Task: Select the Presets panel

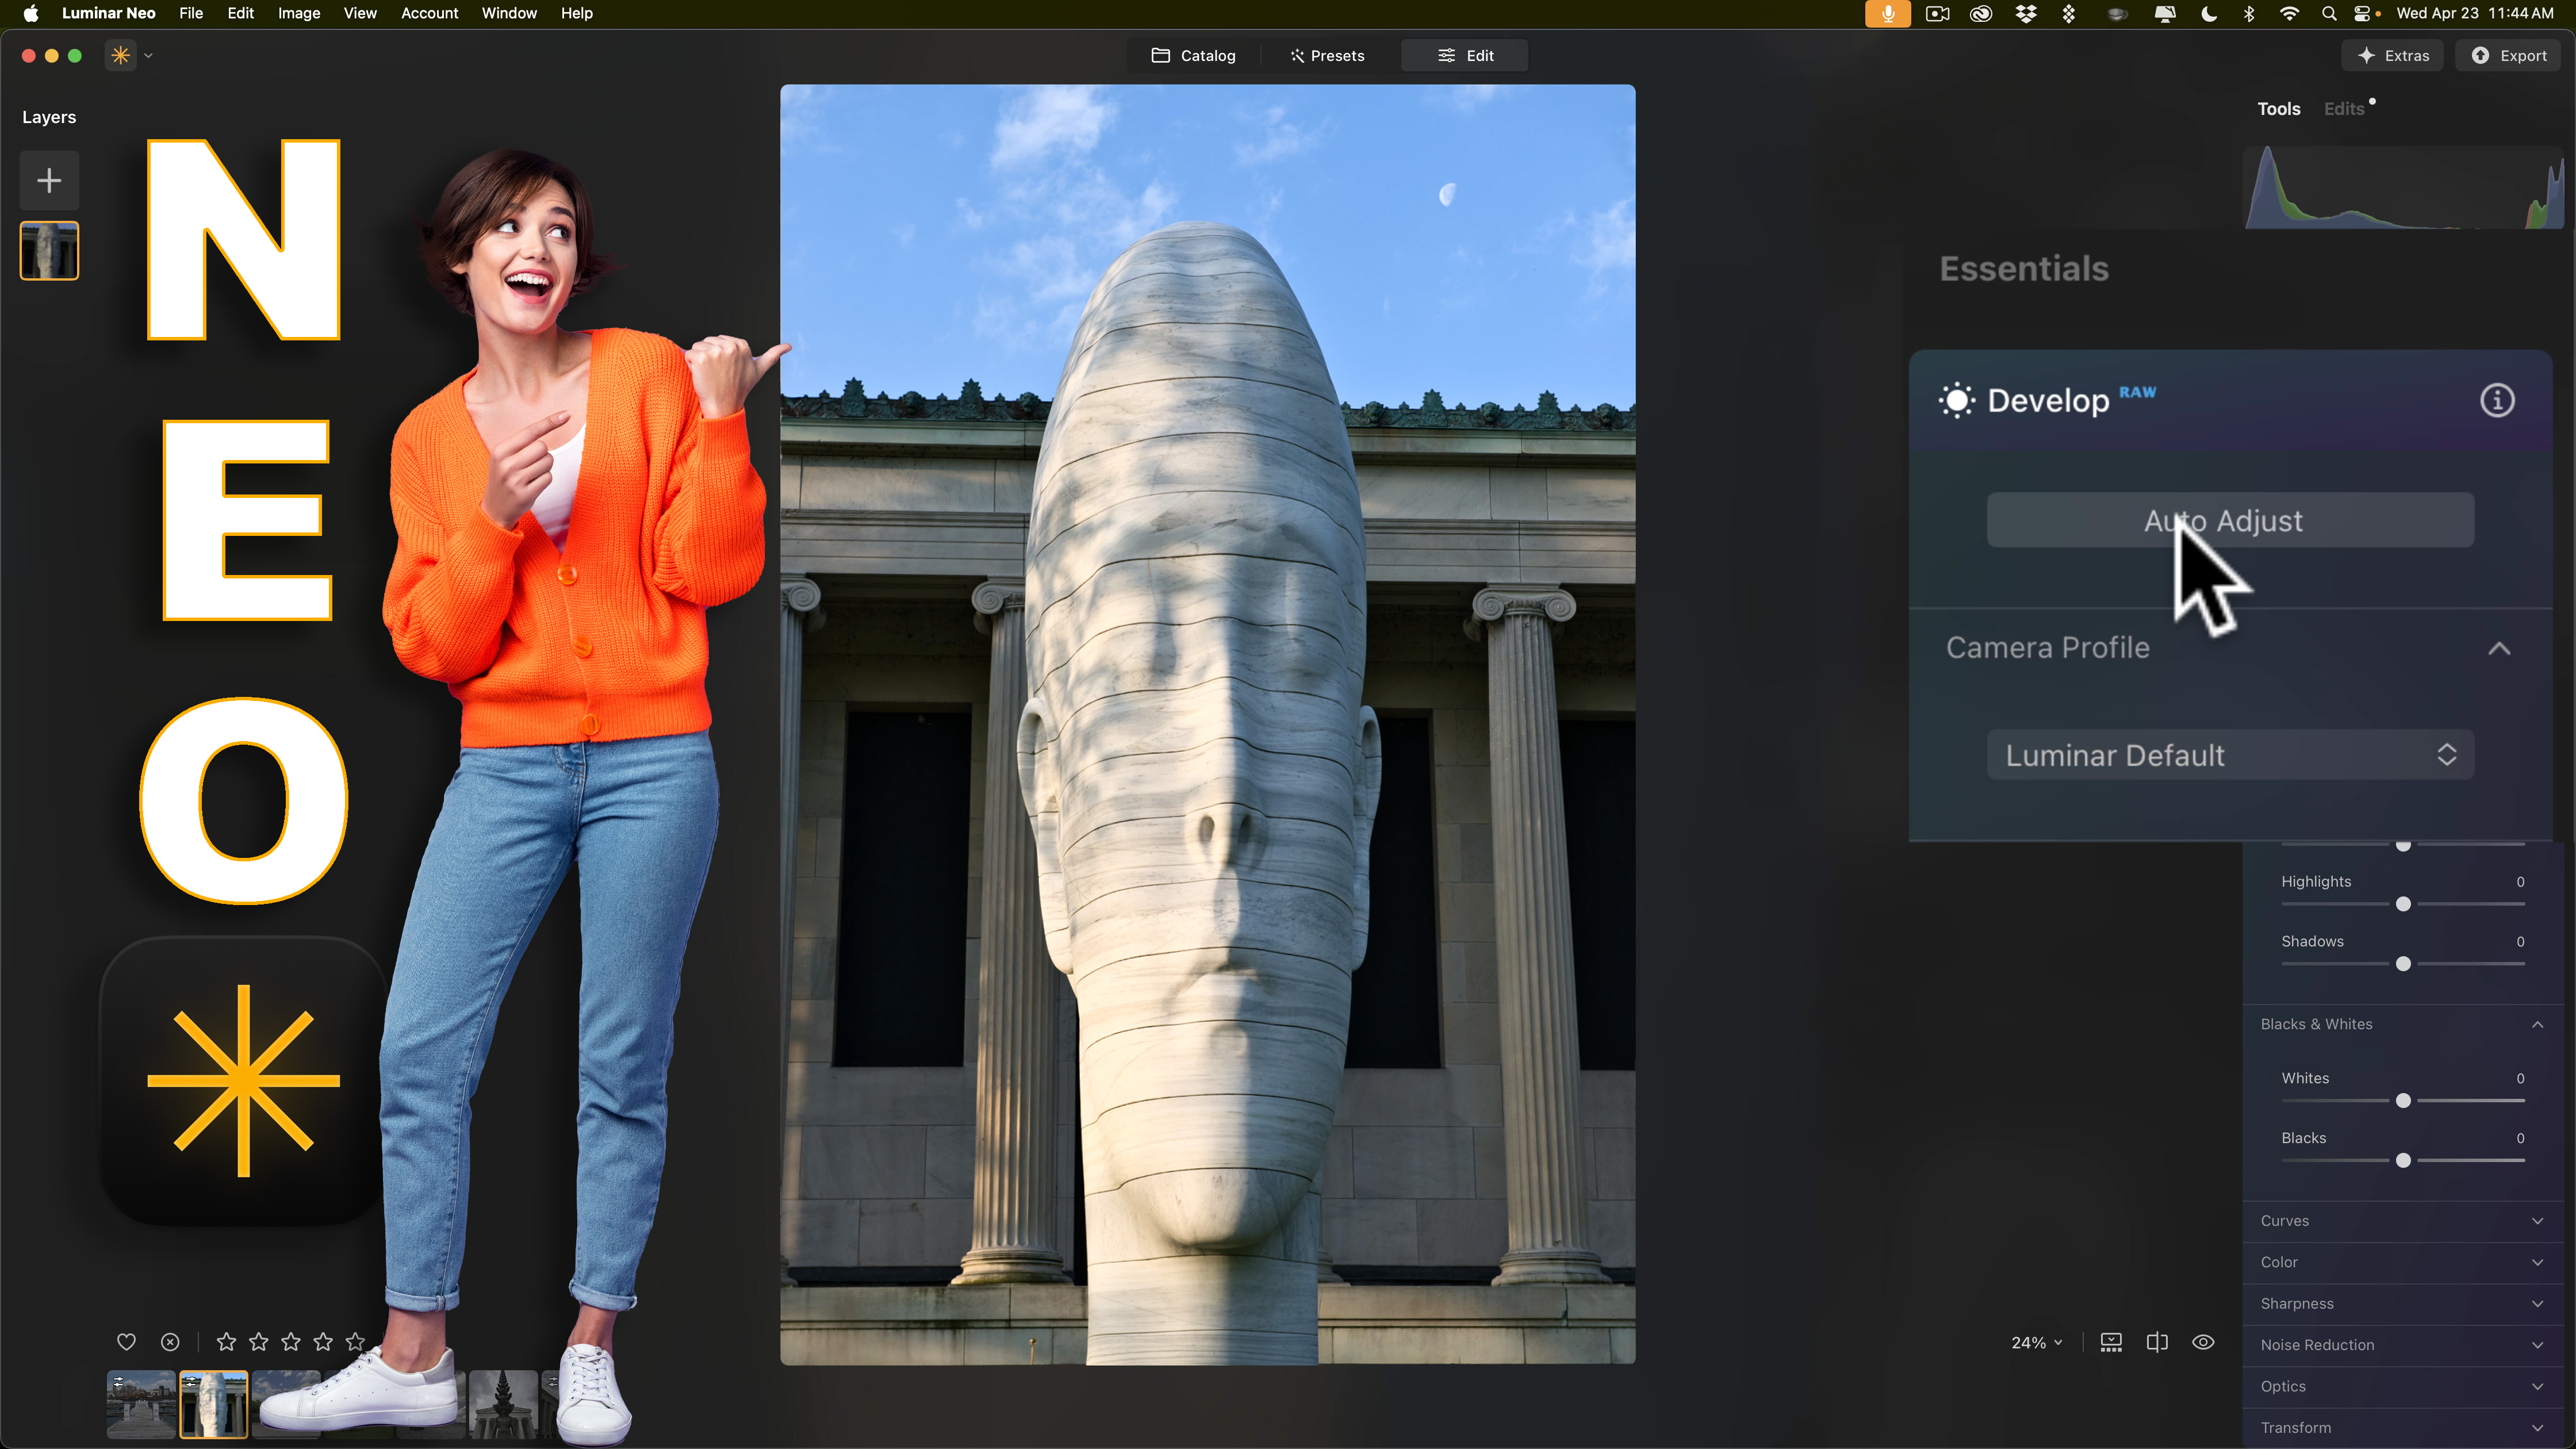Action: [1326, 55]
